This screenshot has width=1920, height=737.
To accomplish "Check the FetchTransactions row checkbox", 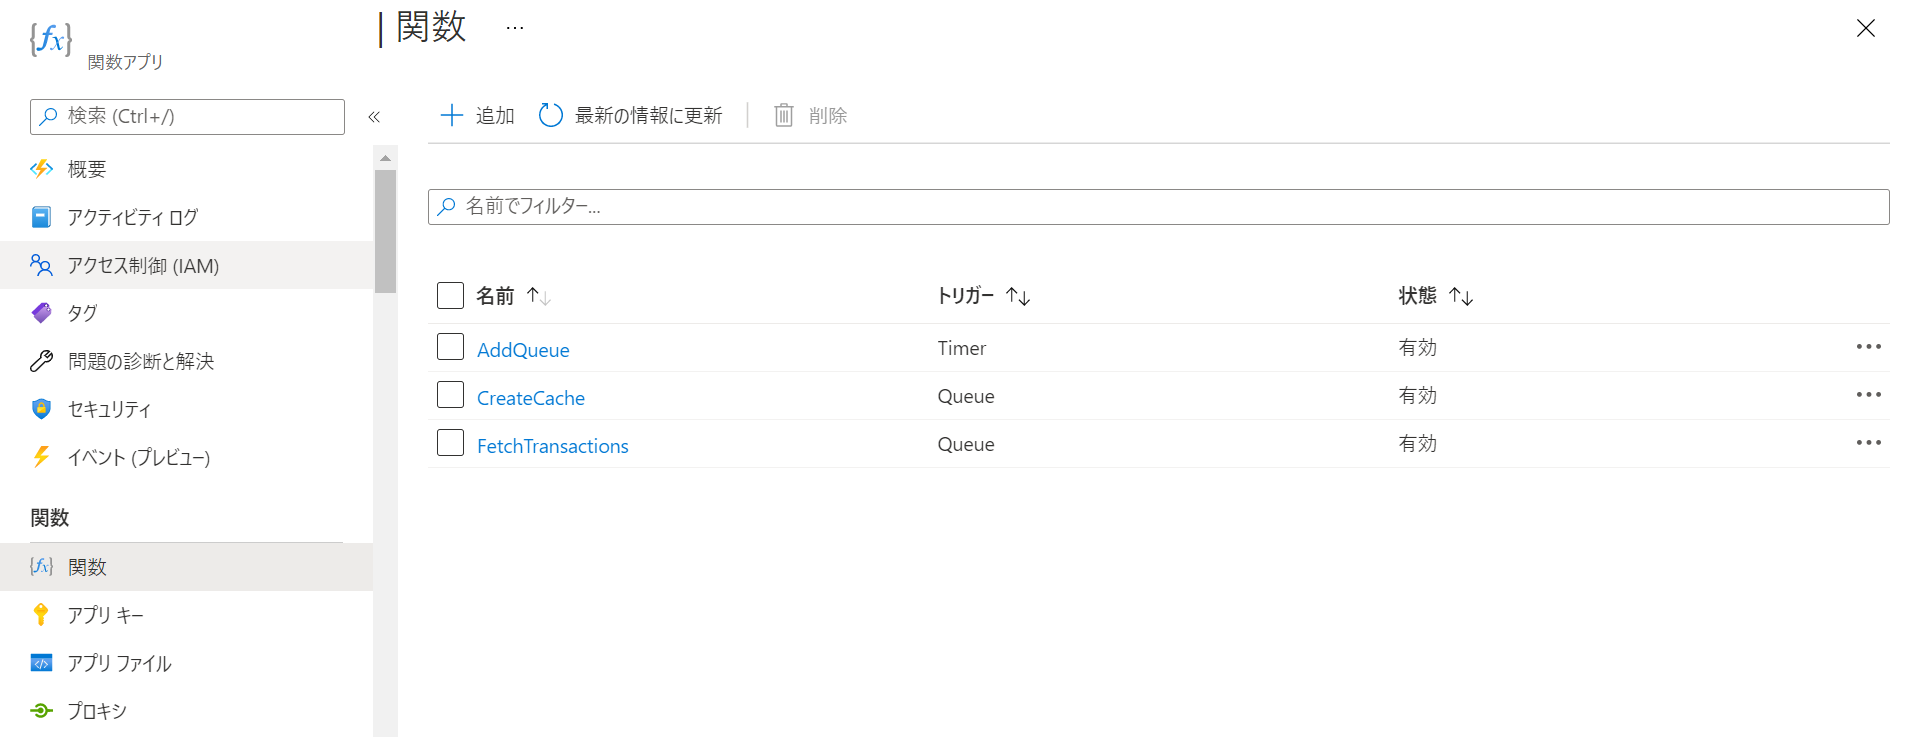I will (x=450, y=443).
